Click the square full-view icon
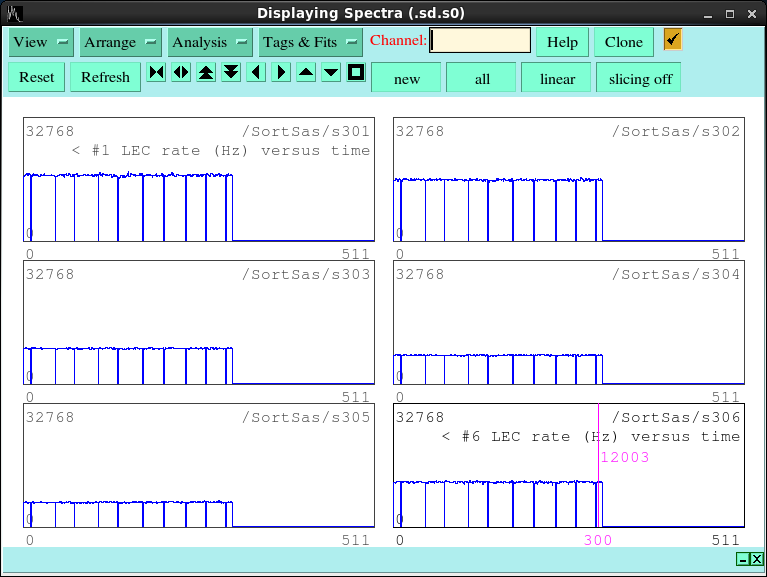The width and height of the screenshot is (767, 577). point(356,73)
